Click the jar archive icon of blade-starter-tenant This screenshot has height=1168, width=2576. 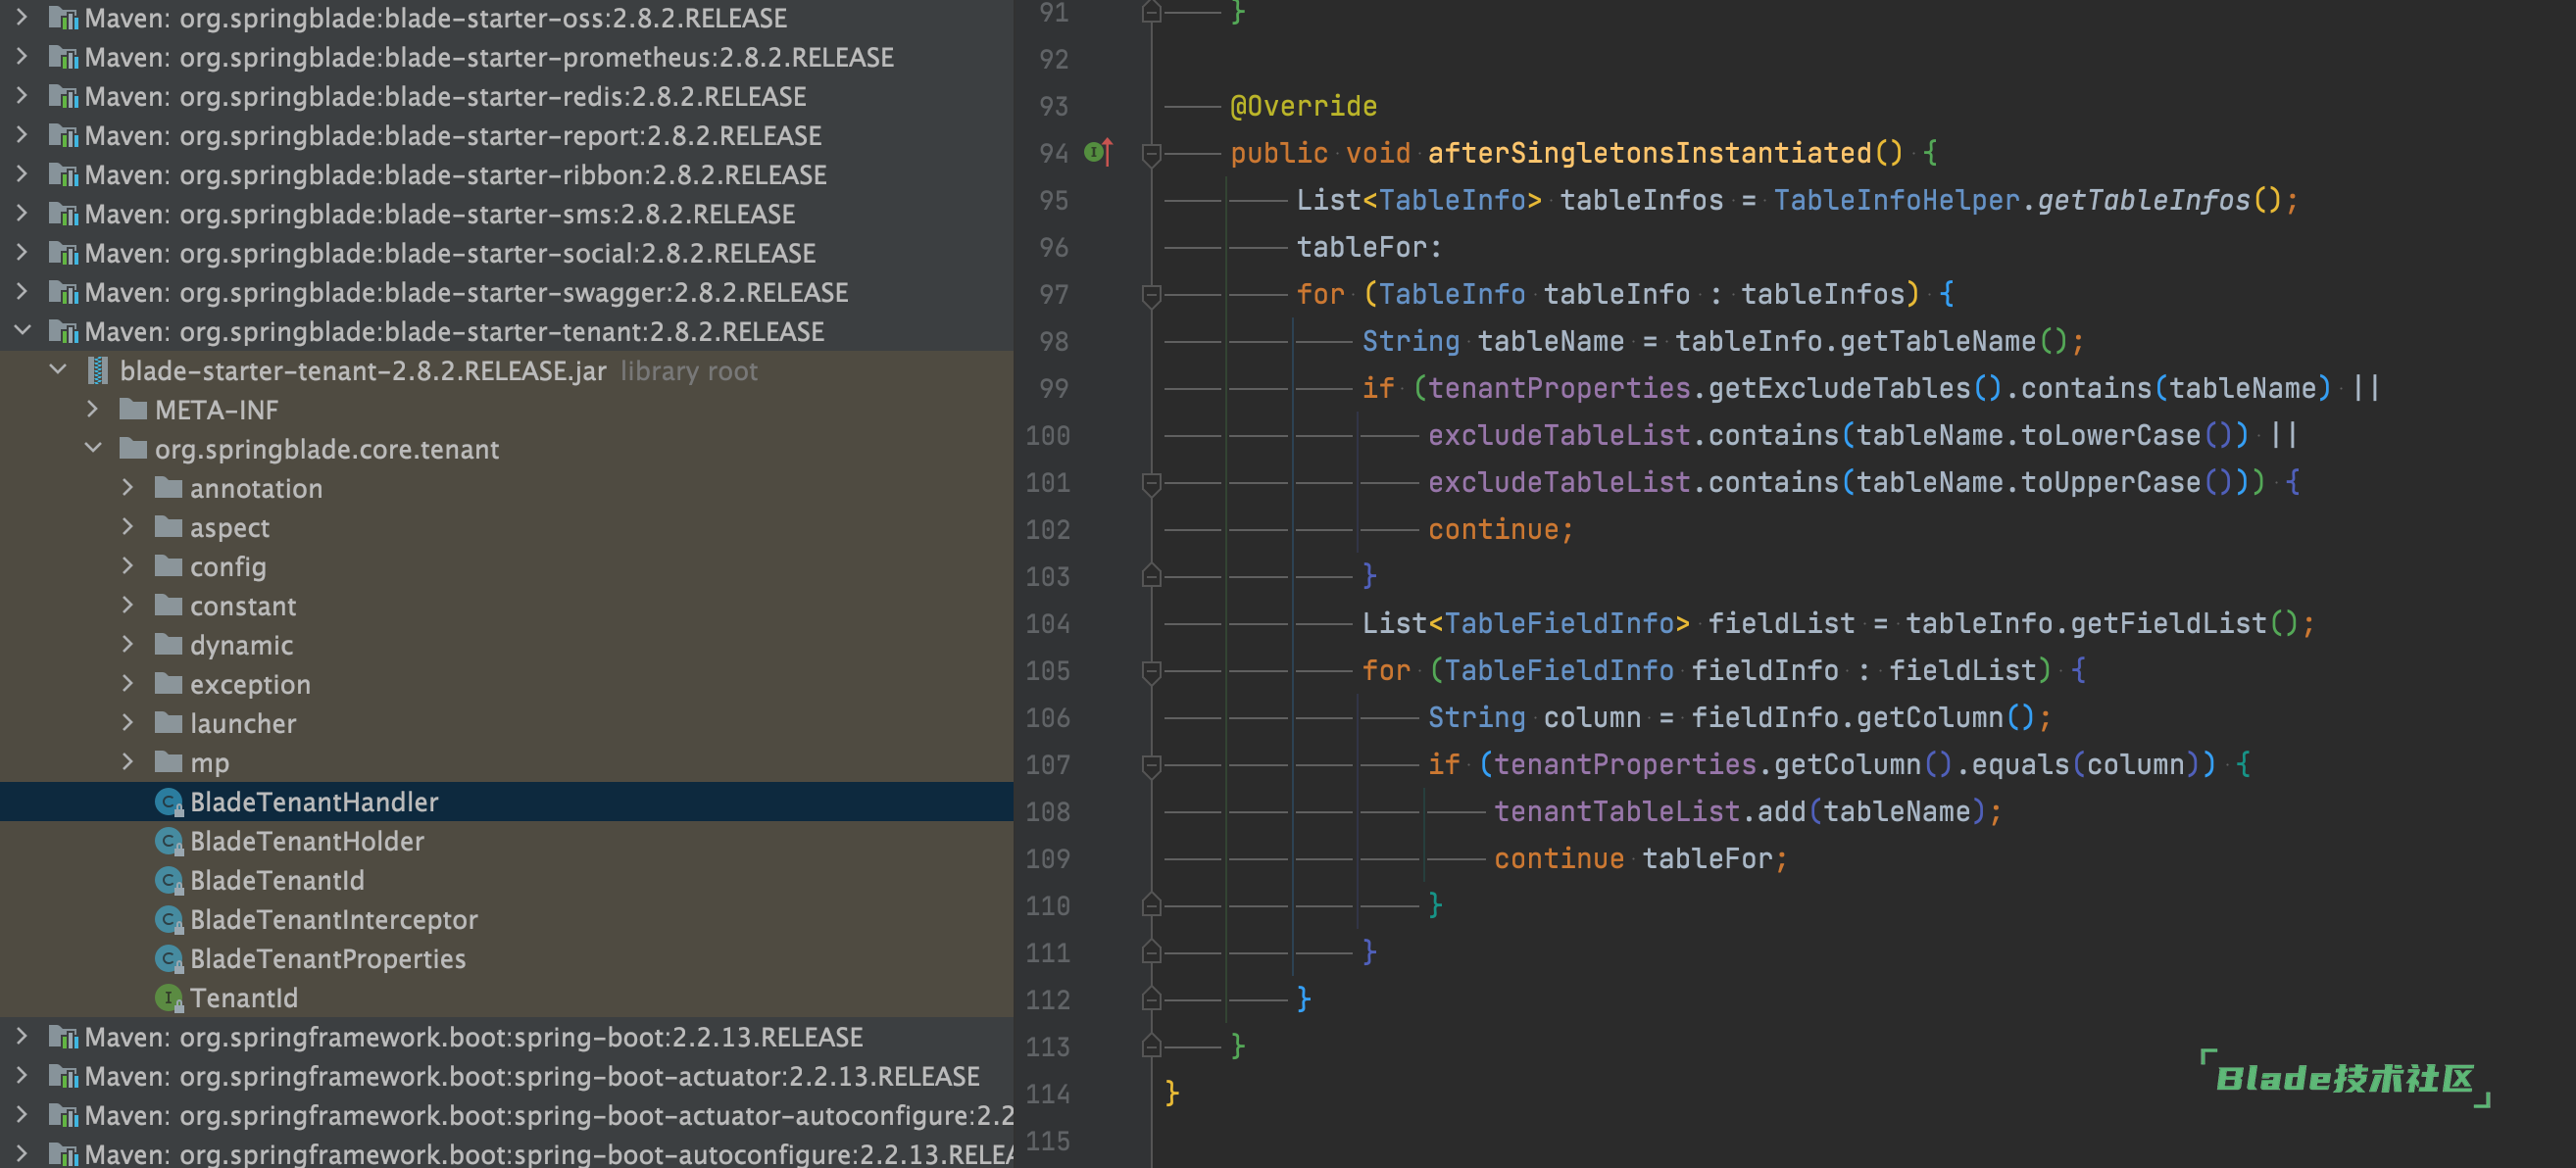(98, 371)
